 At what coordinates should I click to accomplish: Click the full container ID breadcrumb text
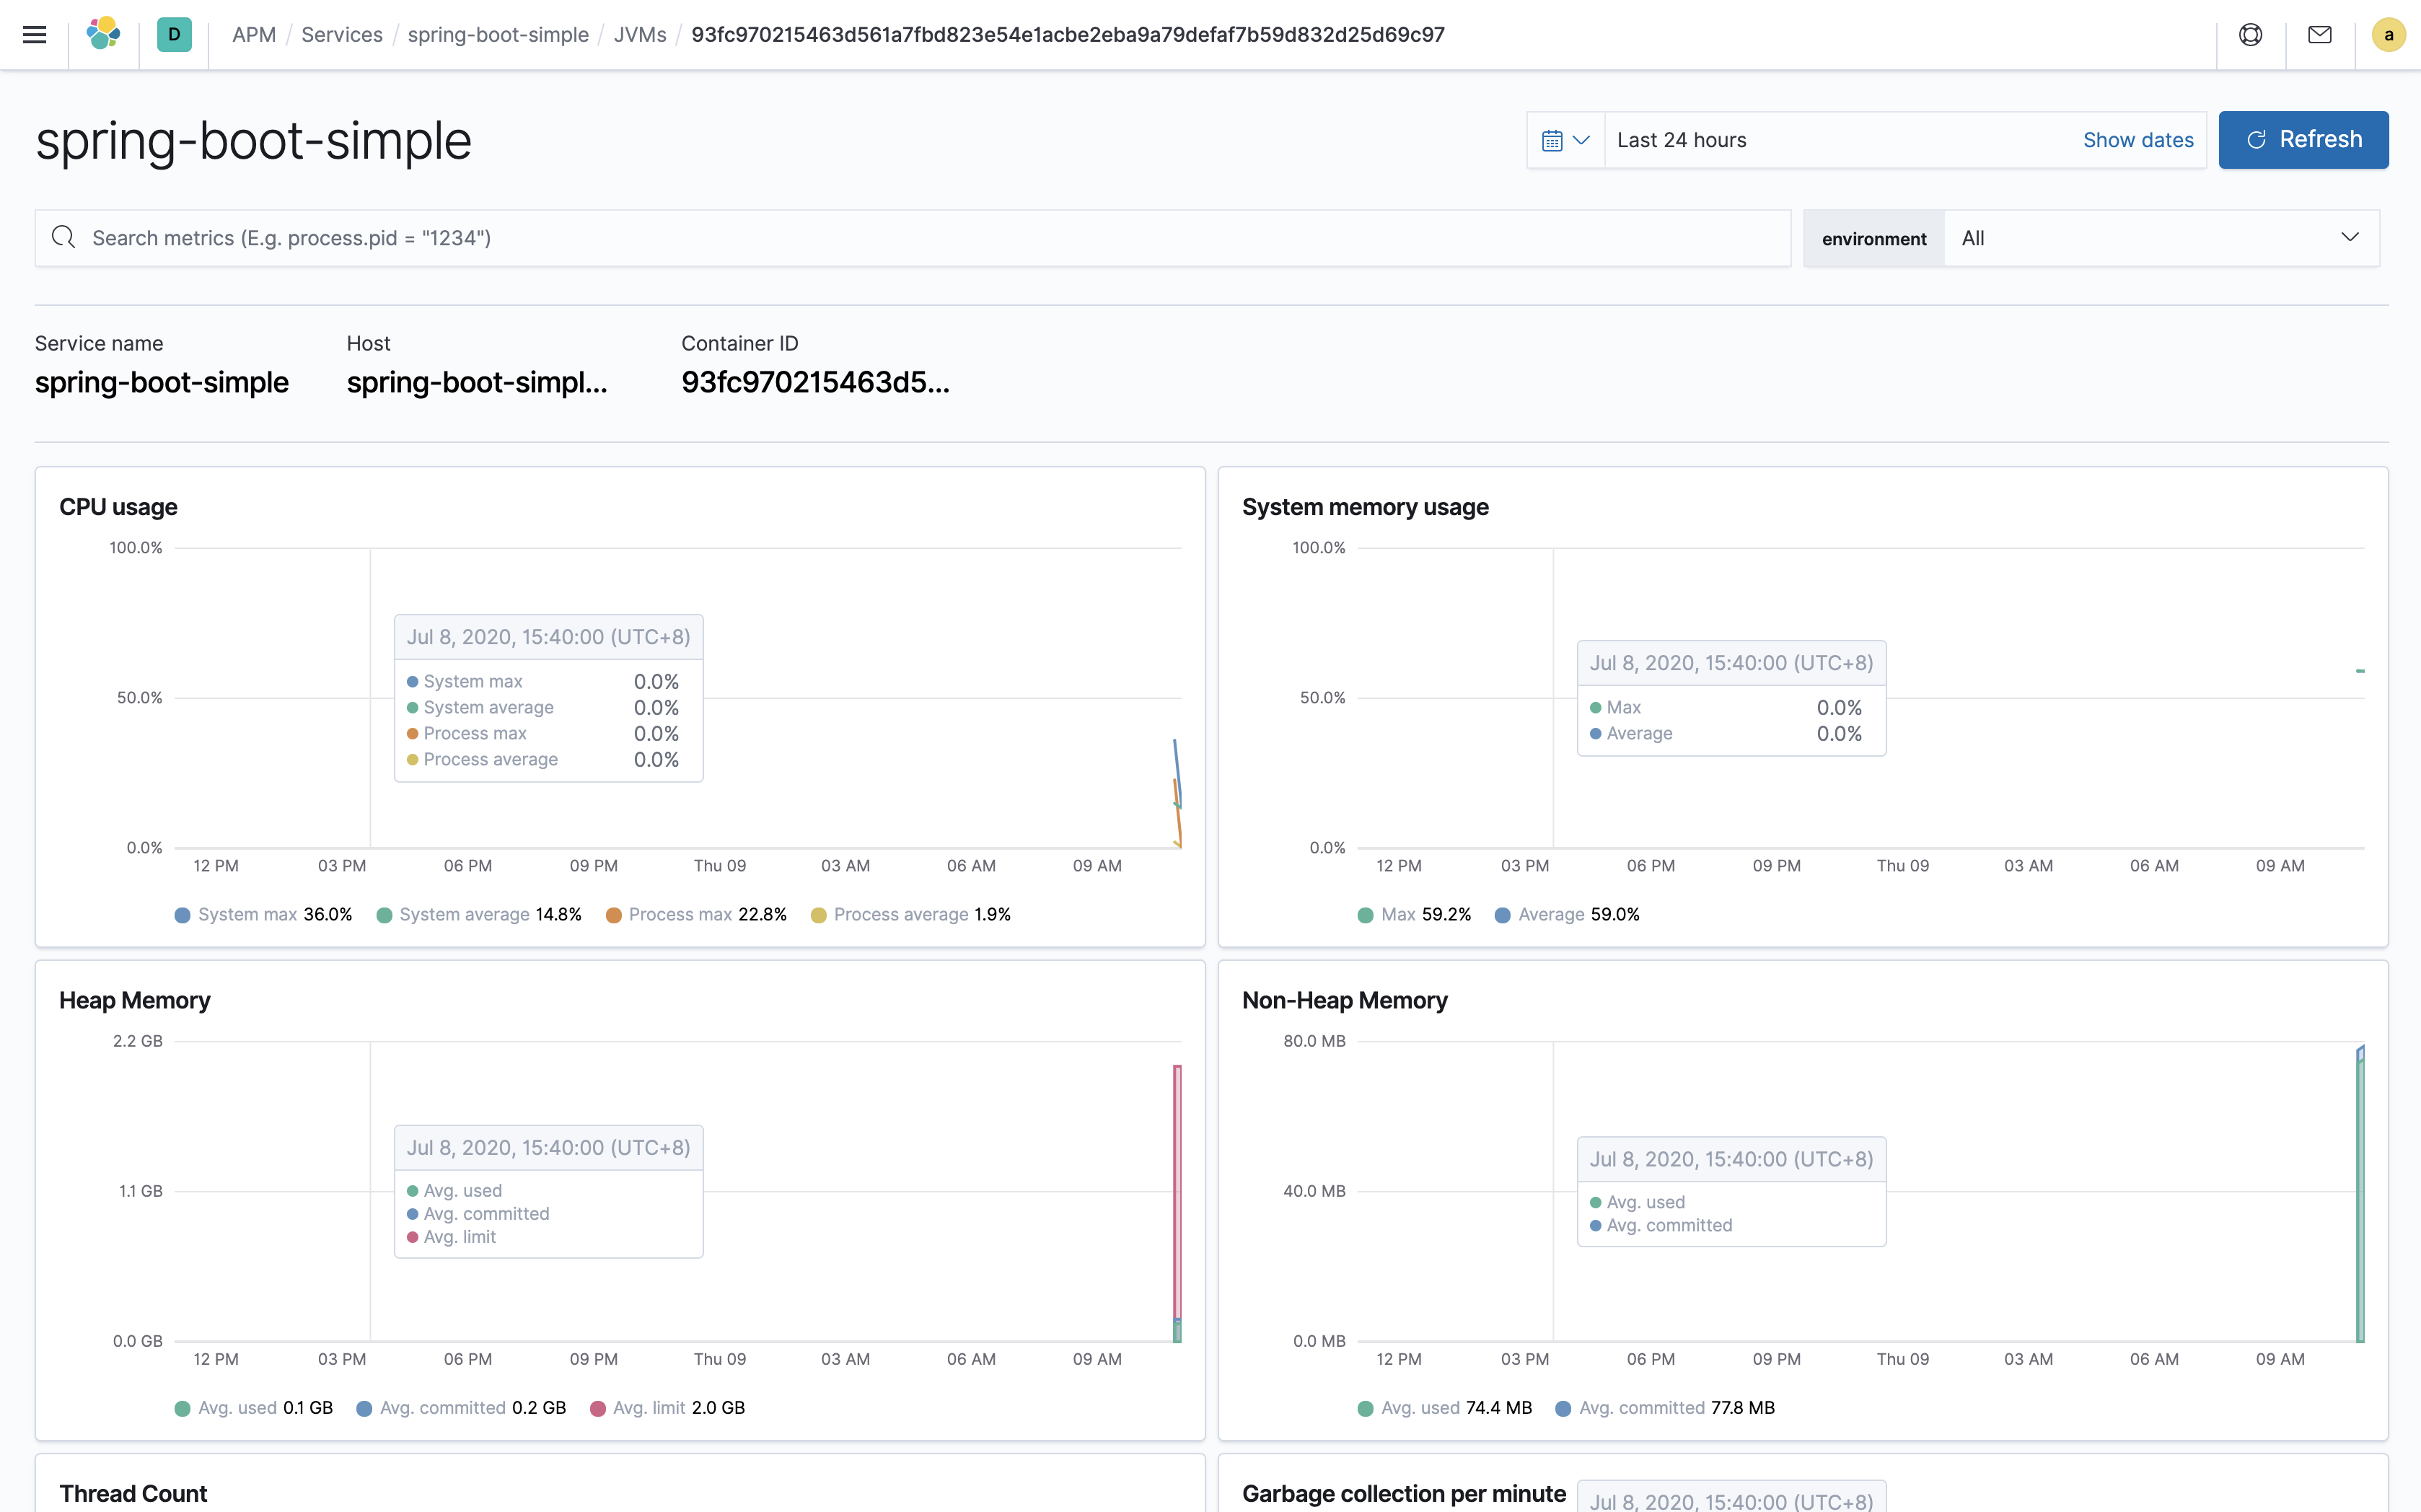[x=1068, y=35]
